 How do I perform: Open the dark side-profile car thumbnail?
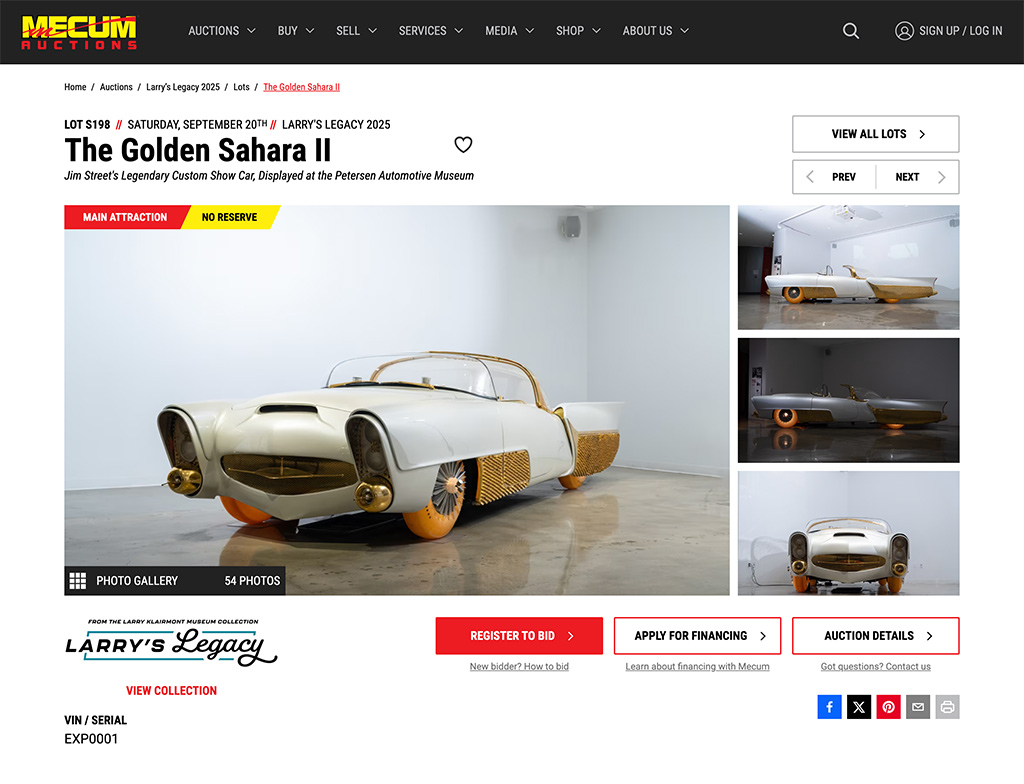[848, 400]
